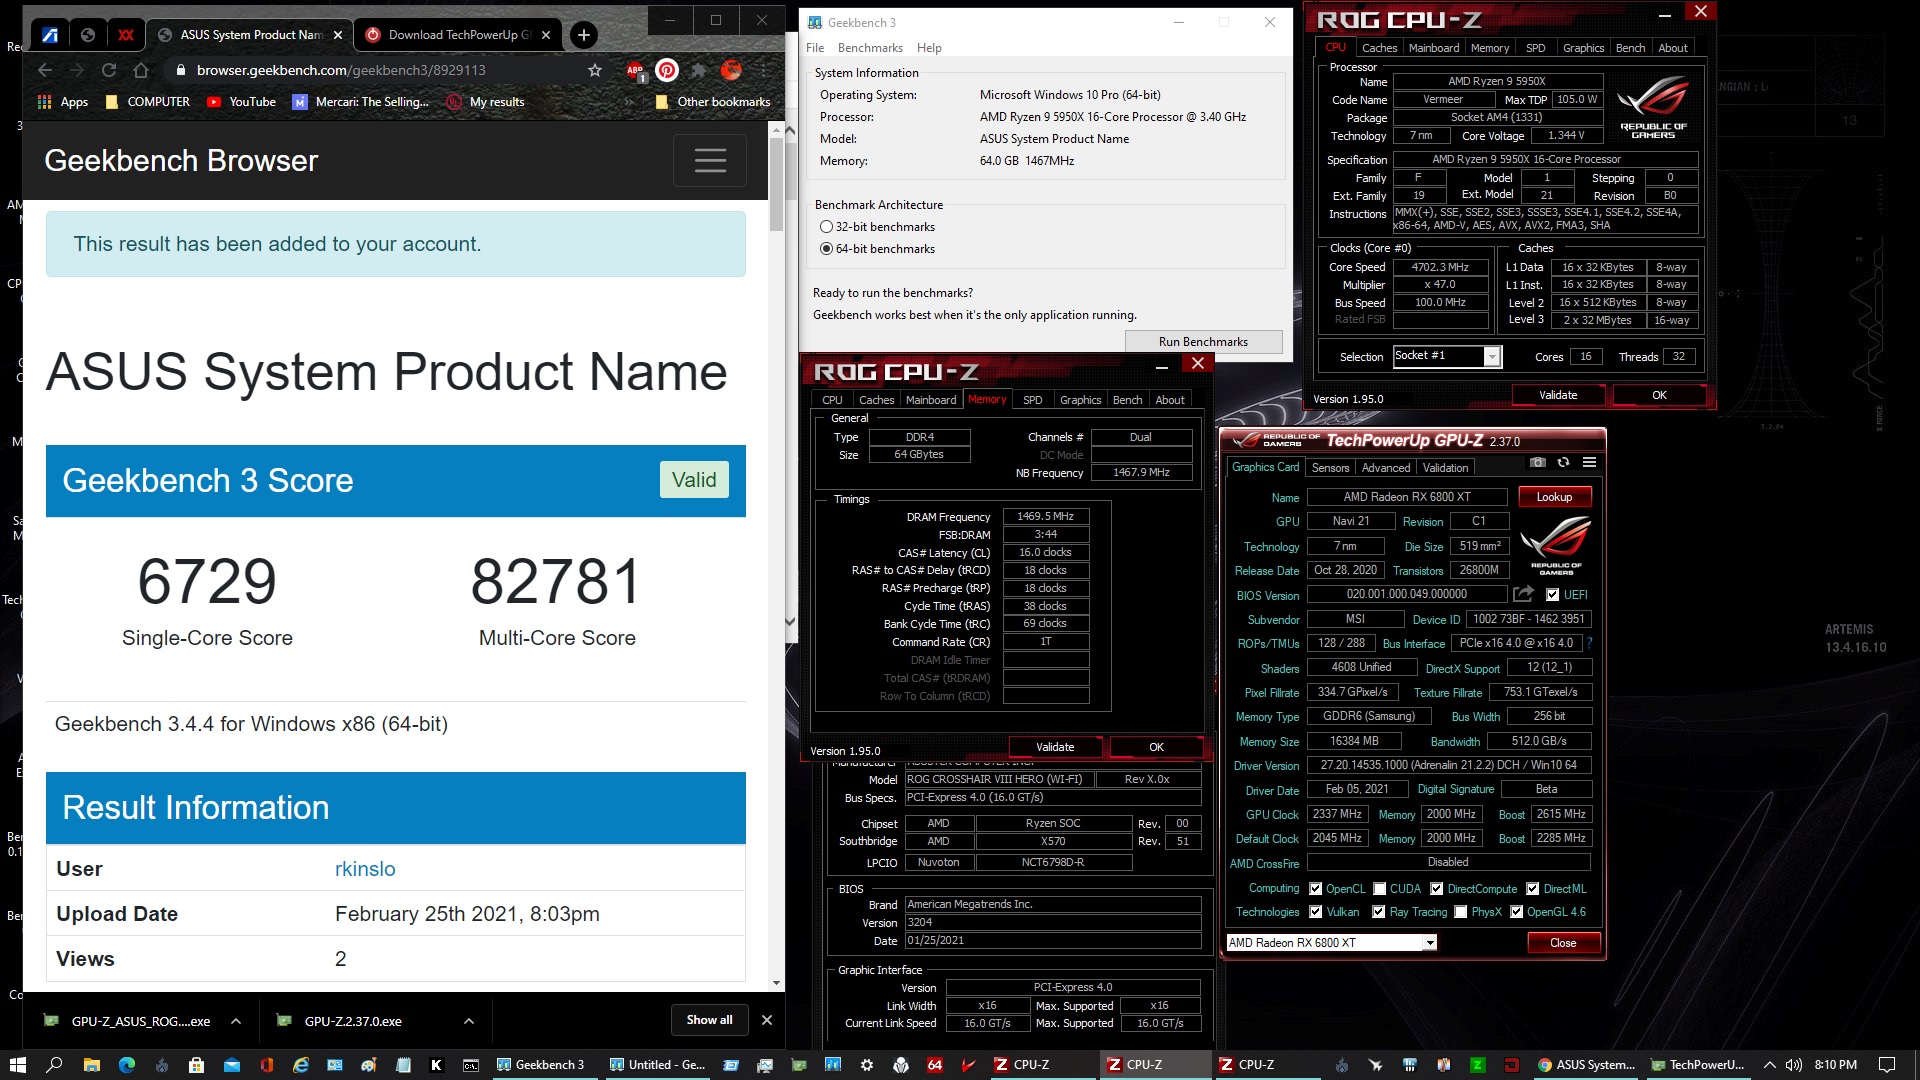Viewport: 1920px width, 1080px height.
Task: Open the Geekbench 3 File menu
Action: pos(815,48)
